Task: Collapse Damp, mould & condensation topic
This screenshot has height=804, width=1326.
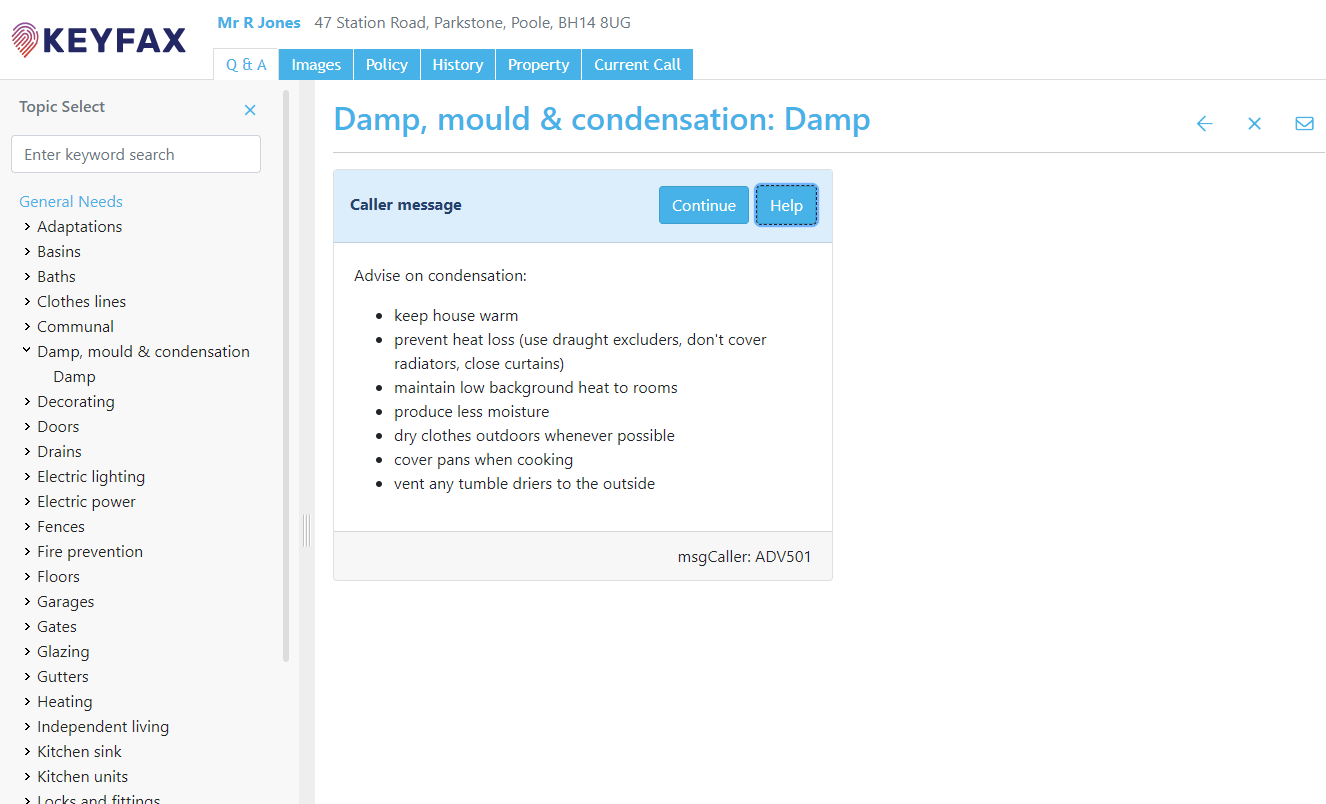Action: [x=27, y=352]
